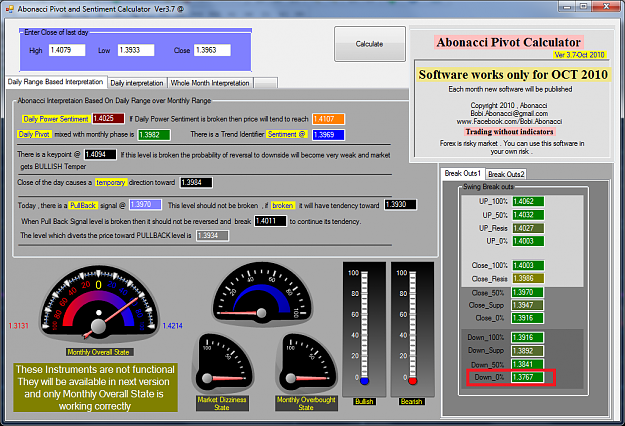Click the red monthly low value 1.3131
The height and width of the screenshot is (426, 625).
pyautogui.click(x=18, y=326)
